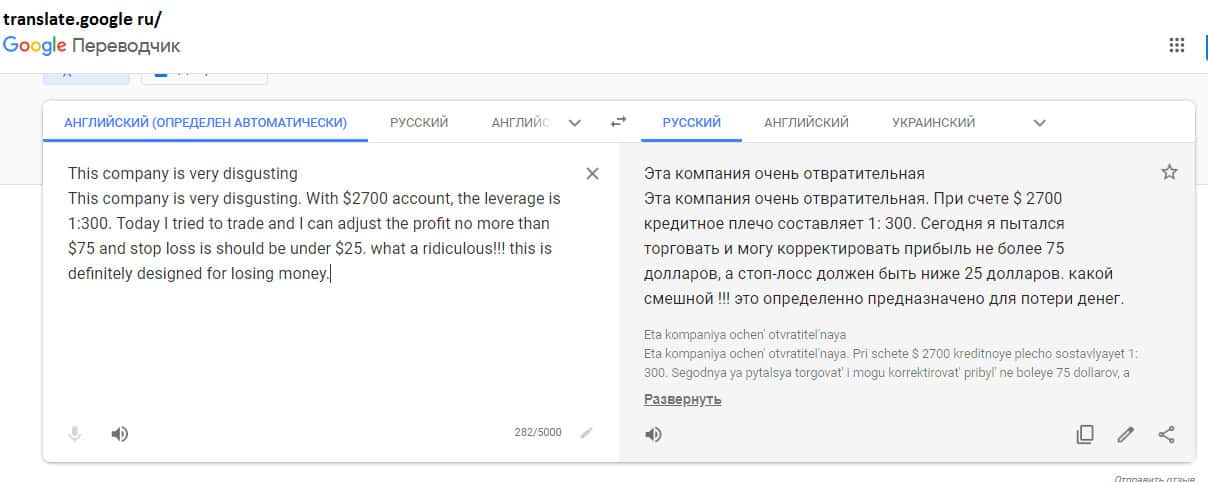Expand transliteration via Развернуть link
This screenshot has height=482, width=1208.
click(682, 400)
